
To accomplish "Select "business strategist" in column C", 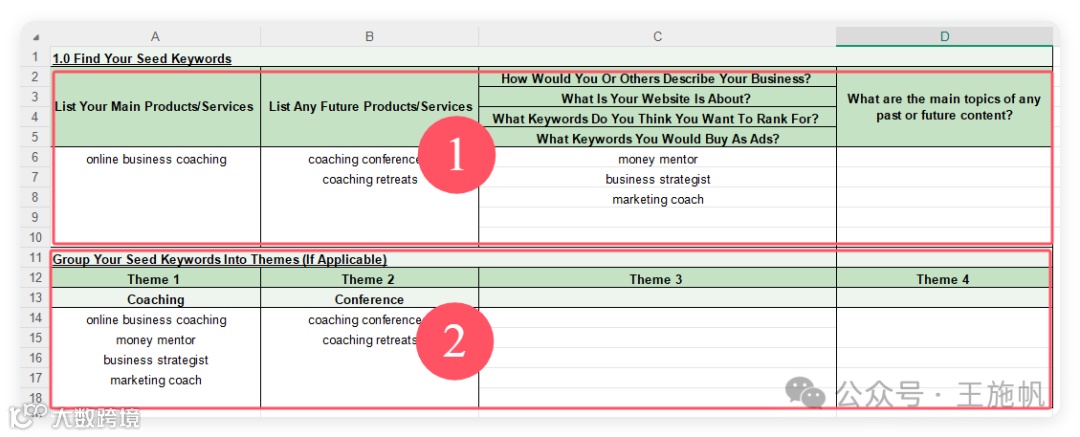I will (x=657, y=180).
